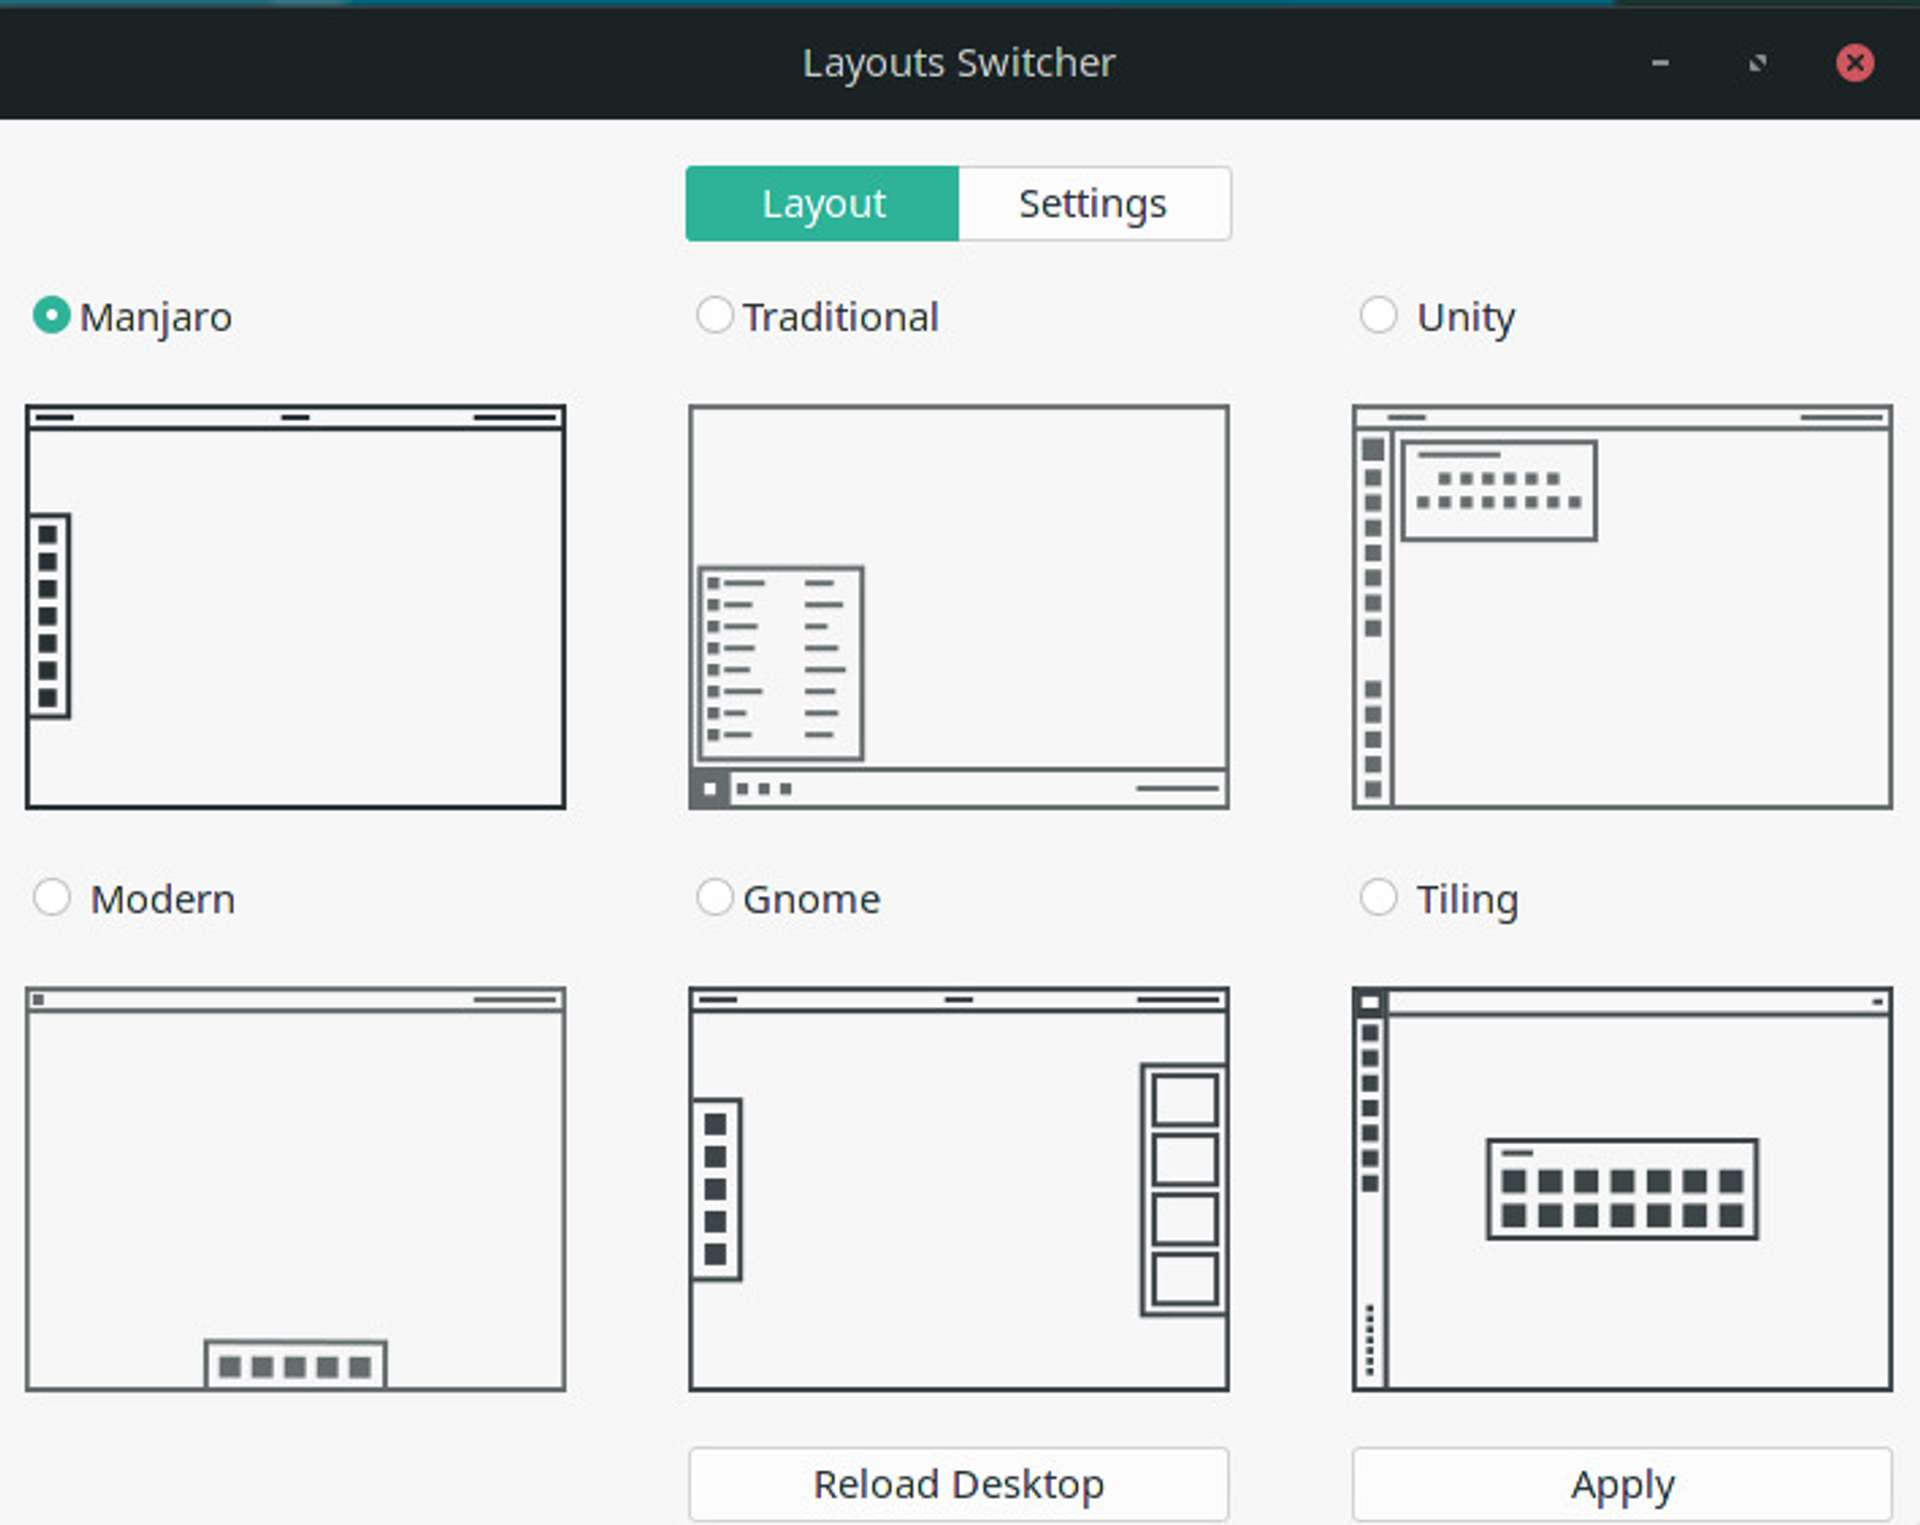The height and width of the screenshot is (1525, 1920).
Task: Enable the Manjaro radio button
Action: pyautogui.click(x=55, y=313)
